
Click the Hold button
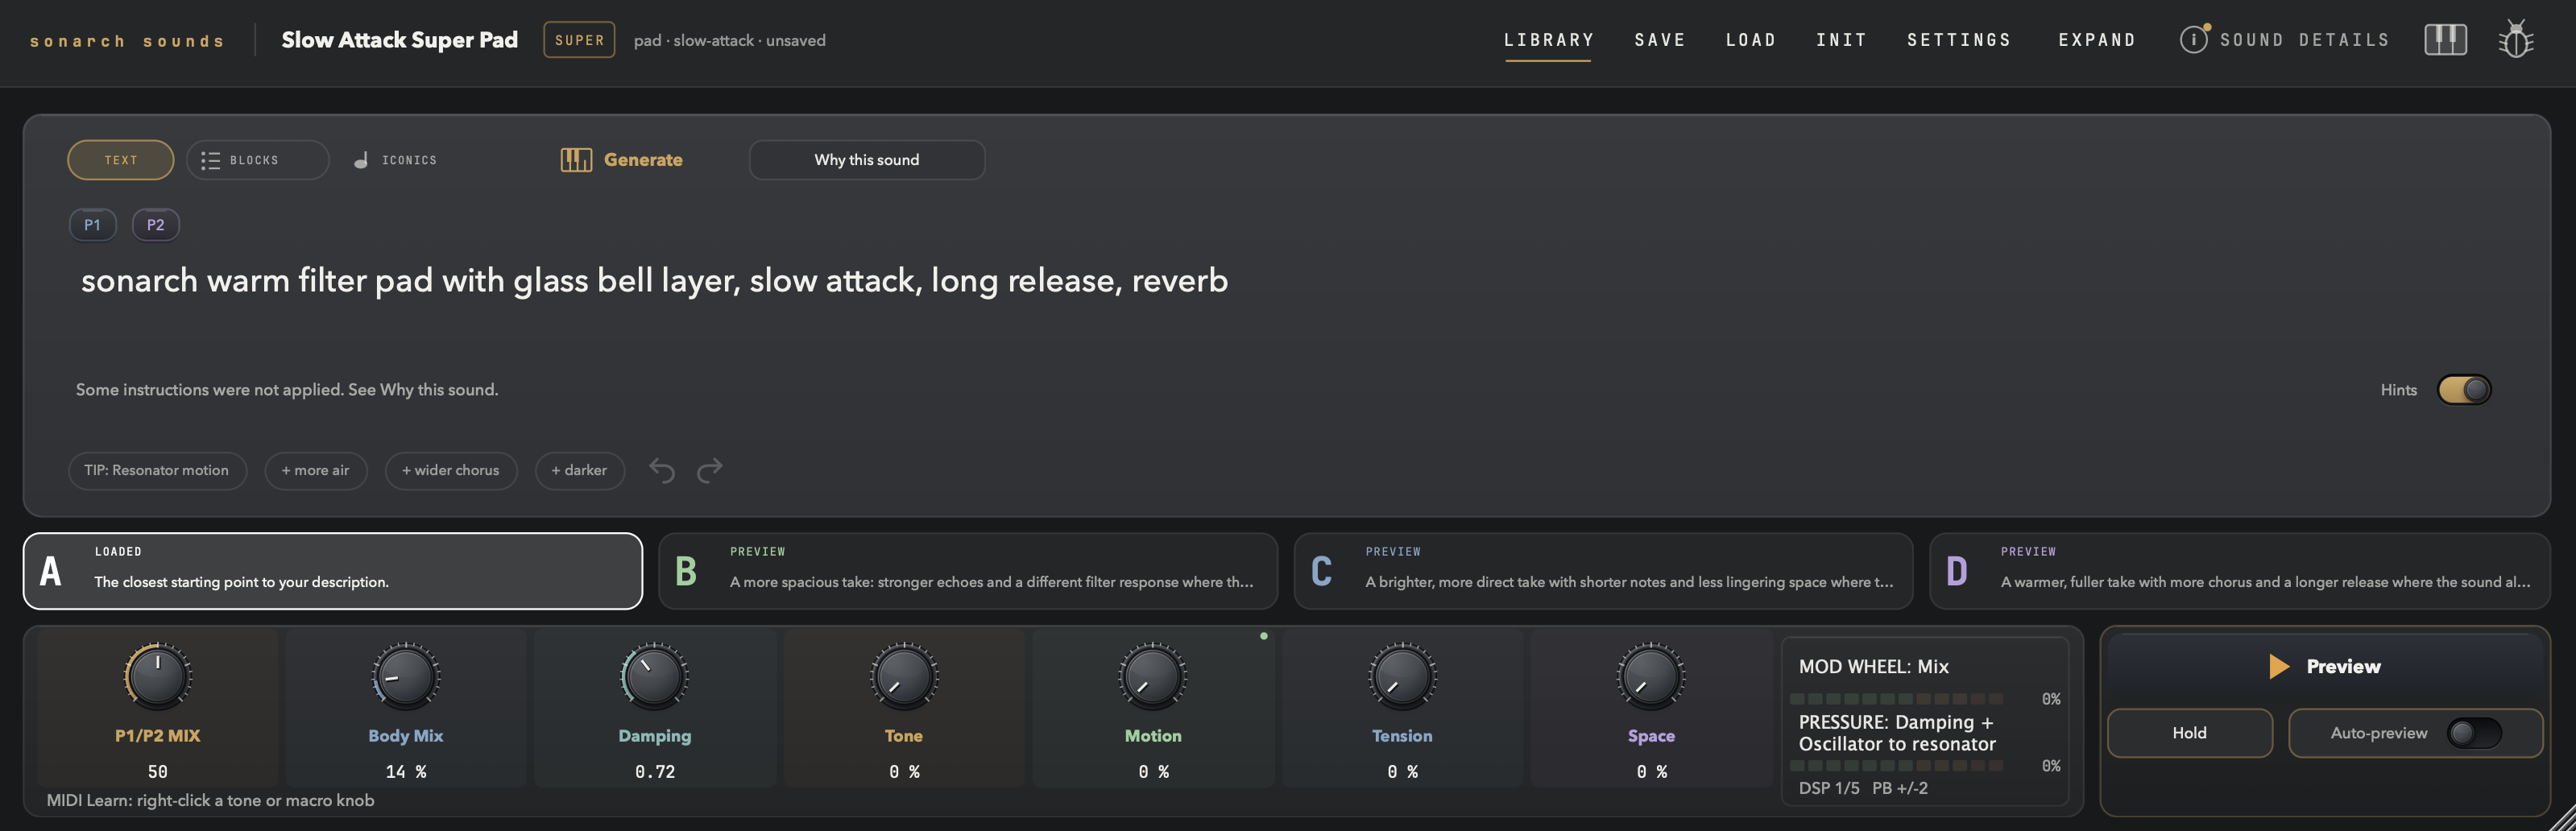pos(2189,733)
